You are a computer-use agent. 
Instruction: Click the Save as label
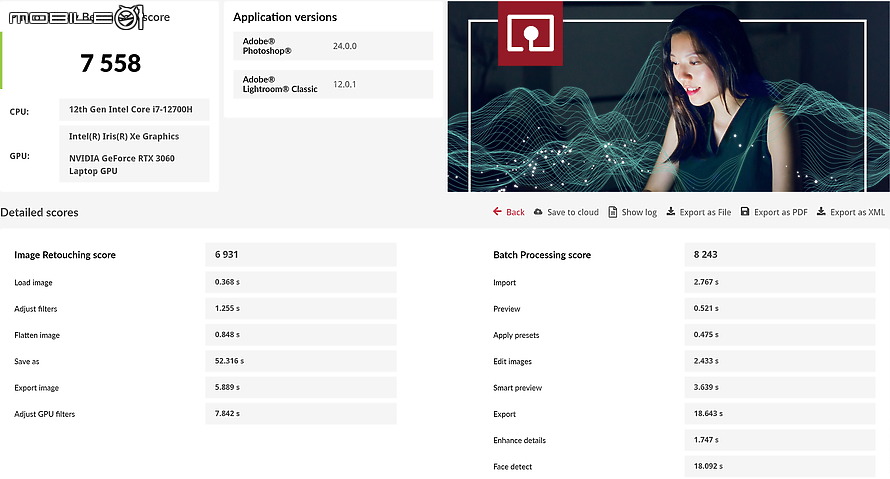[27, 362]
